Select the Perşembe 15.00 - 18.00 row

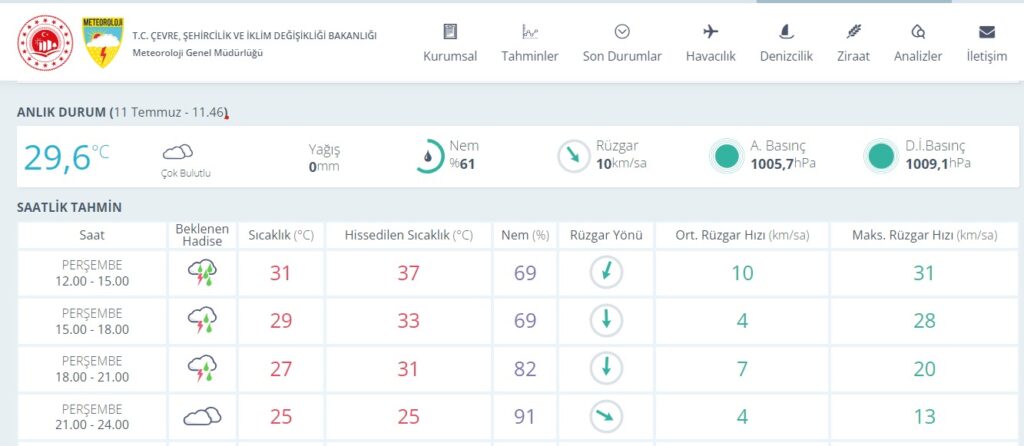92,320
